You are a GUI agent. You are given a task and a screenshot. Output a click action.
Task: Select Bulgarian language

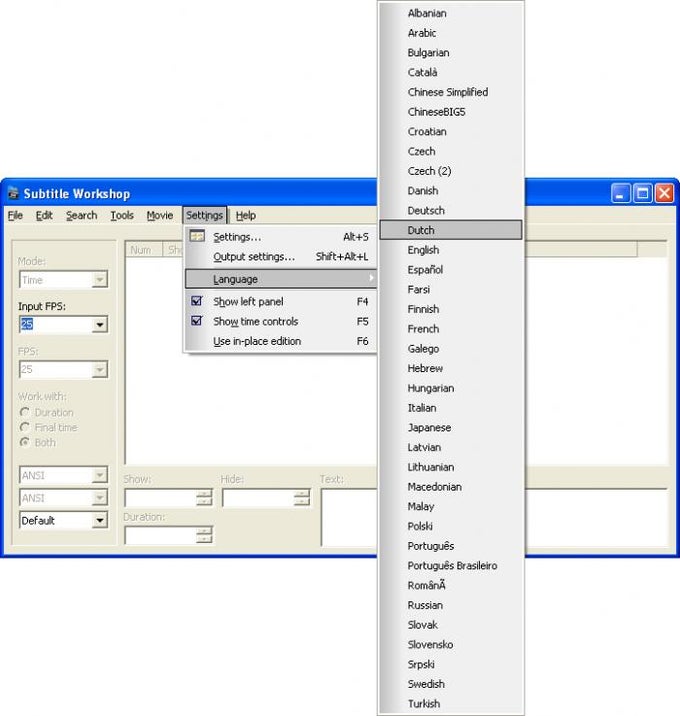point(451,53)
